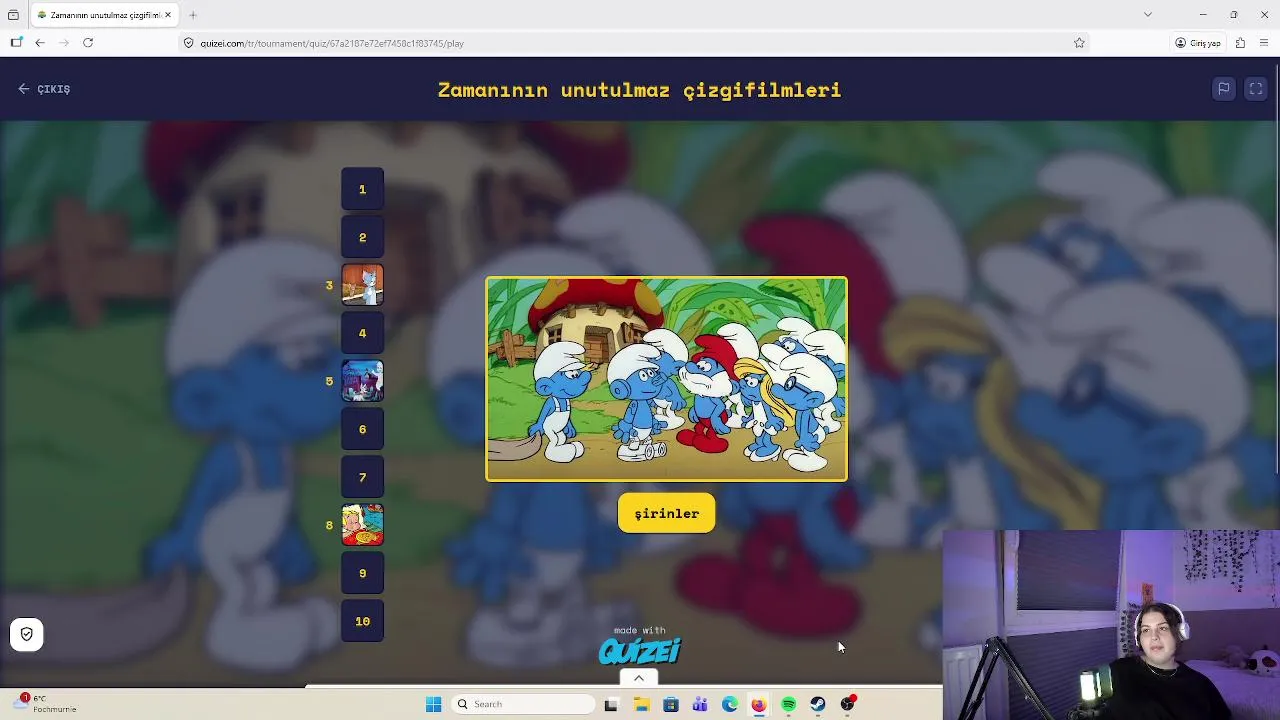
Task: Click the Giriş yap sign-in button
Action: [1198, 43]
